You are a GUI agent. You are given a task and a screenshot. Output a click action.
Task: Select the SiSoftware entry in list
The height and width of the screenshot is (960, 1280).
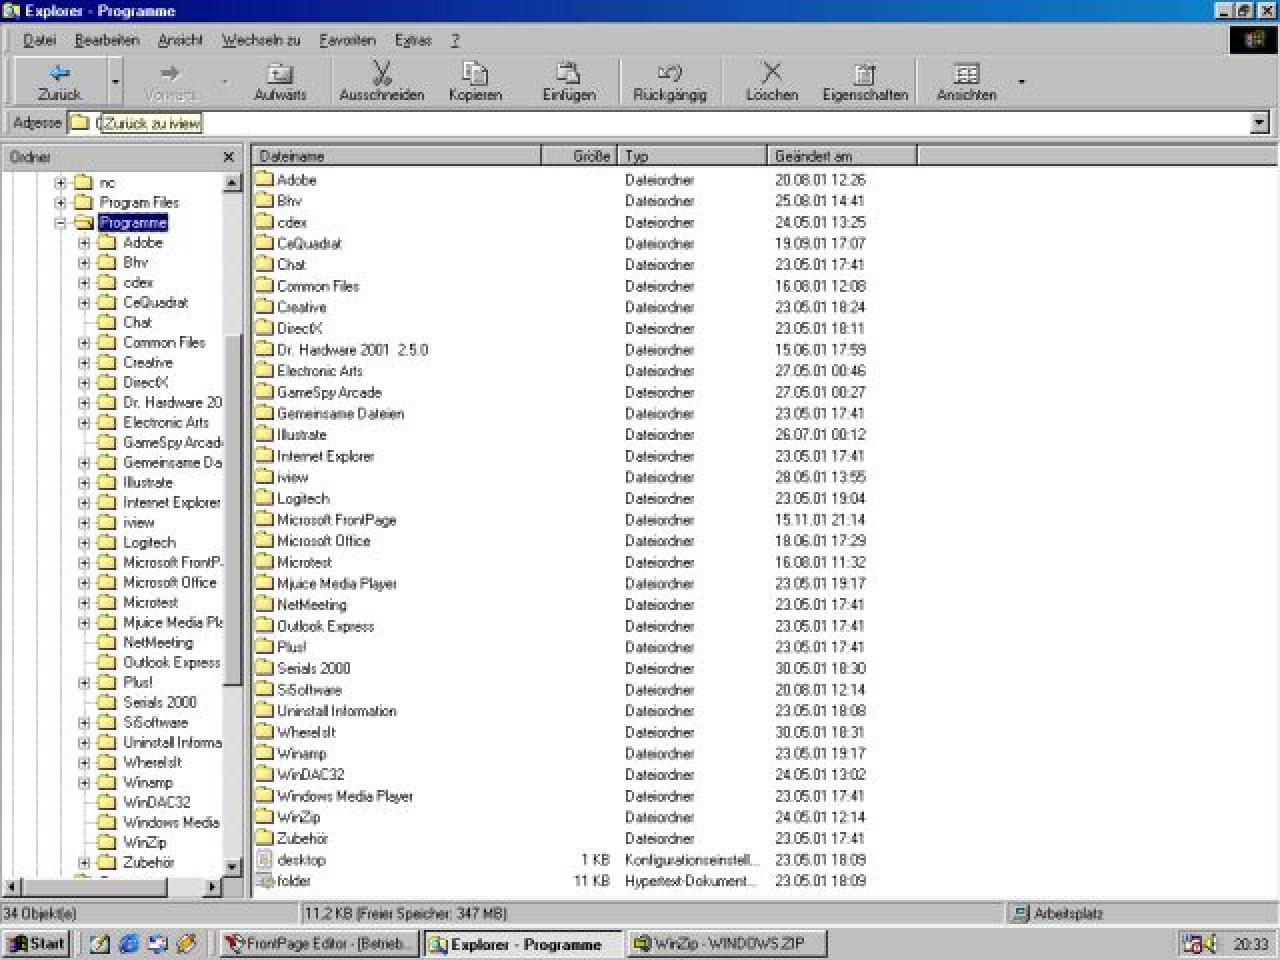click(x=309, y=690)
